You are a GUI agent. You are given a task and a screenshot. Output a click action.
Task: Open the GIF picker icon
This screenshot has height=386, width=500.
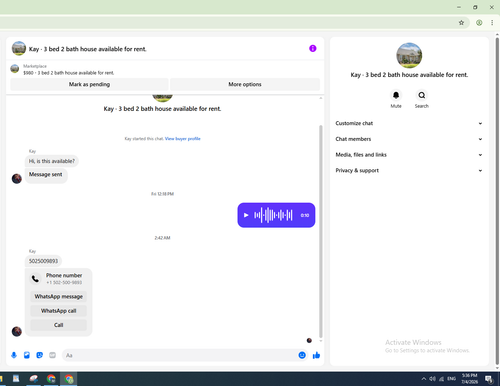[52, 355]
